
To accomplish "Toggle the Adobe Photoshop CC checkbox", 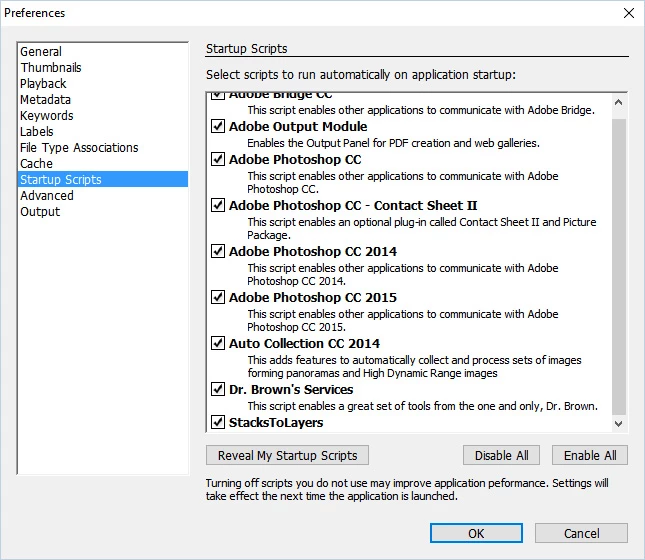I will [x=218, y=159].
